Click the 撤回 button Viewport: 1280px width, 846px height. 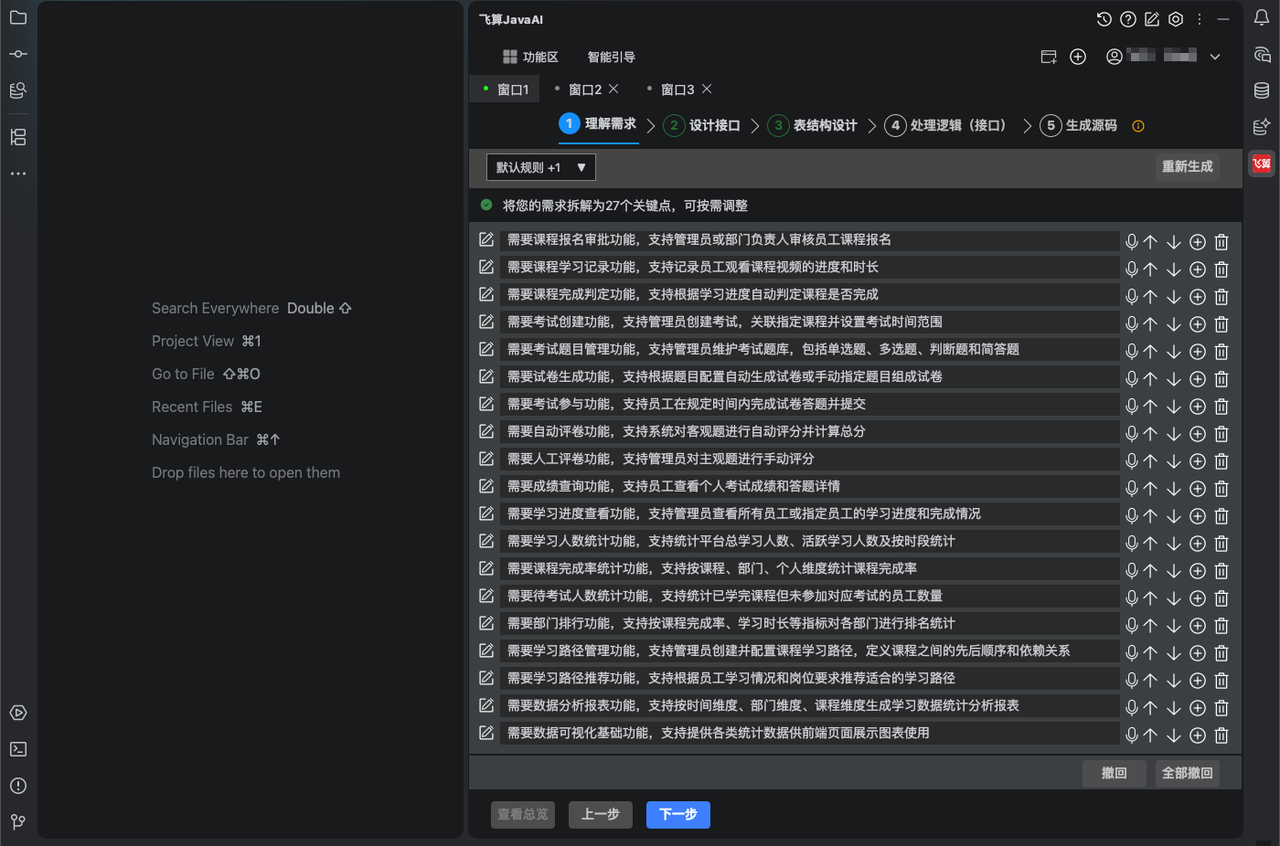click(x=1114, y=773)
